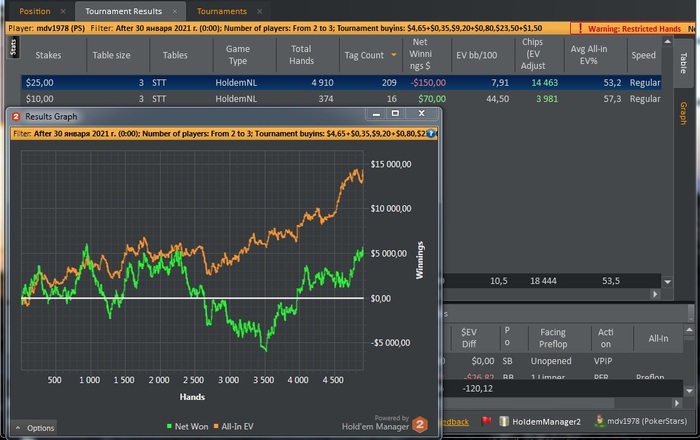Sort hands by $EV Diff column
This screenshot has width=700, height=440.
click(469, 338)
